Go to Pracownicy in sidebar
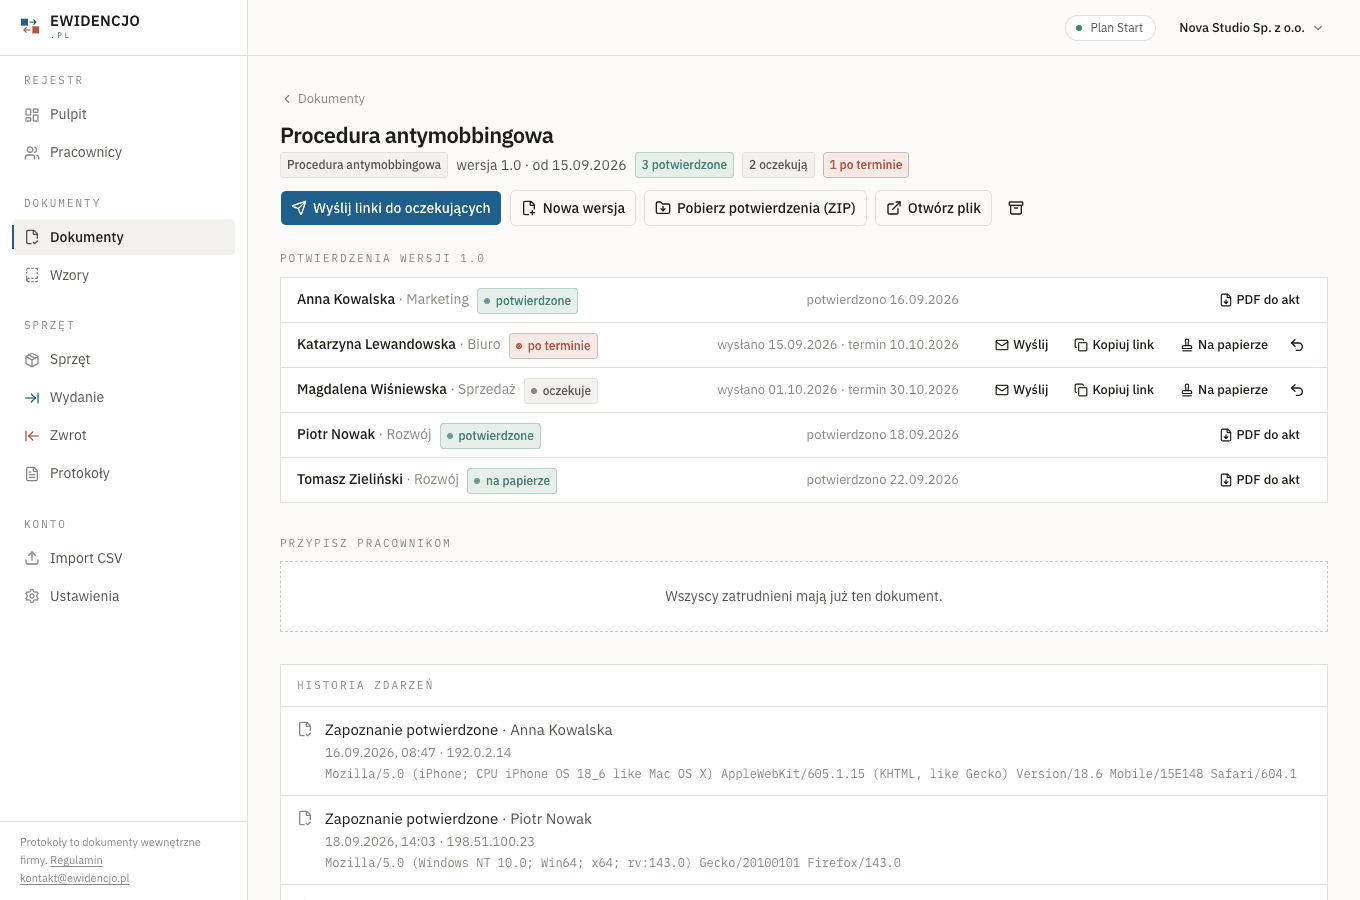1360x900 pixels. tap(123, 152)
